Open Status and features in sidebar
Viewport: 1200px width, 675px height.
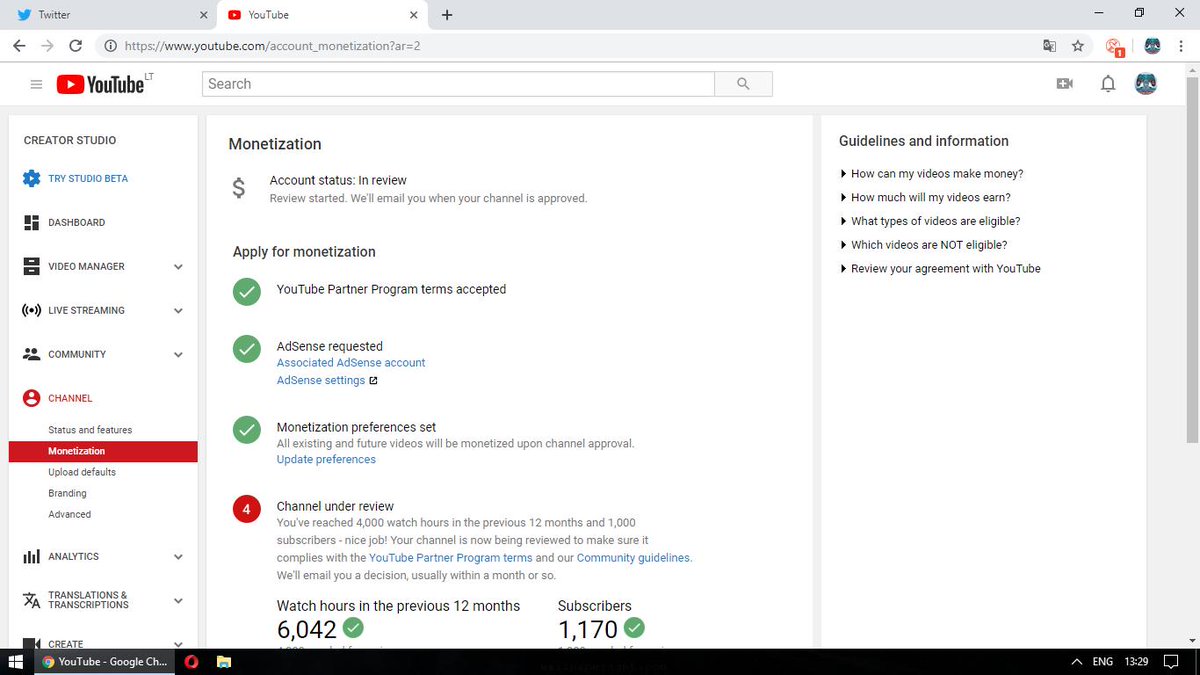90,430
